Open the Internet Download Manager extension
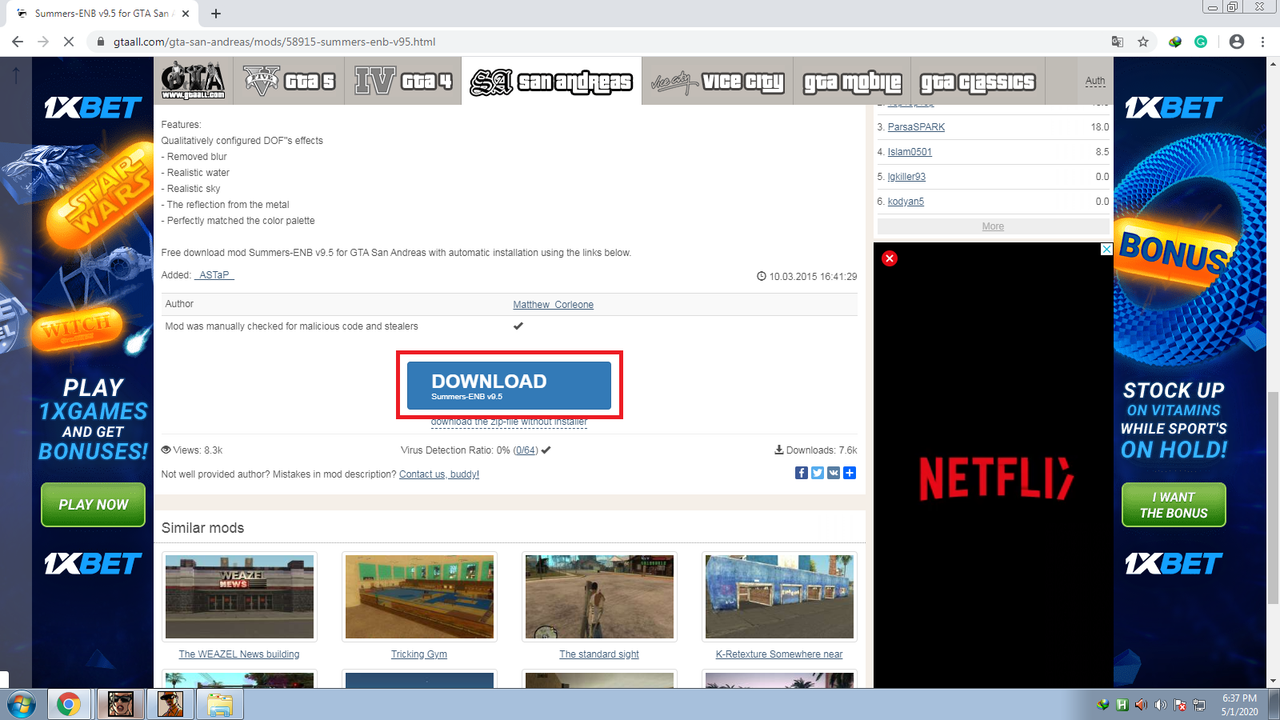 pos(1177,42)
